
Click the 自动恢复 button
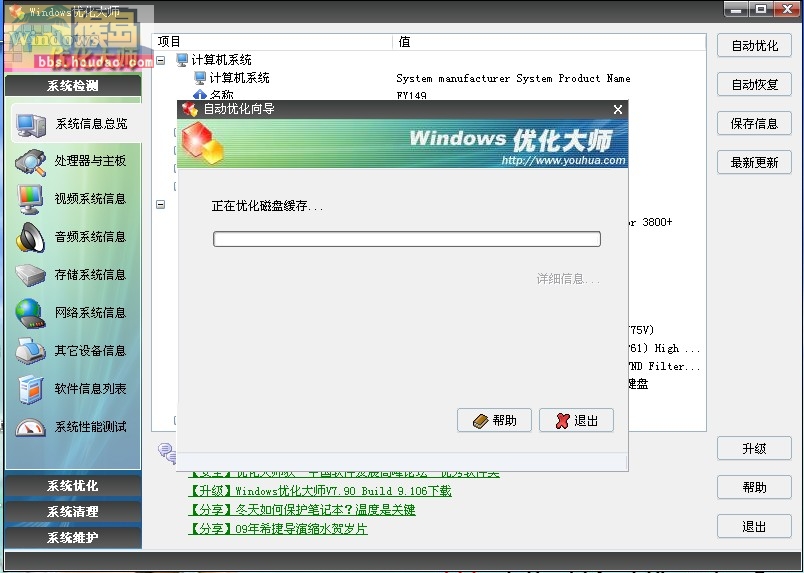coord(754,84)
